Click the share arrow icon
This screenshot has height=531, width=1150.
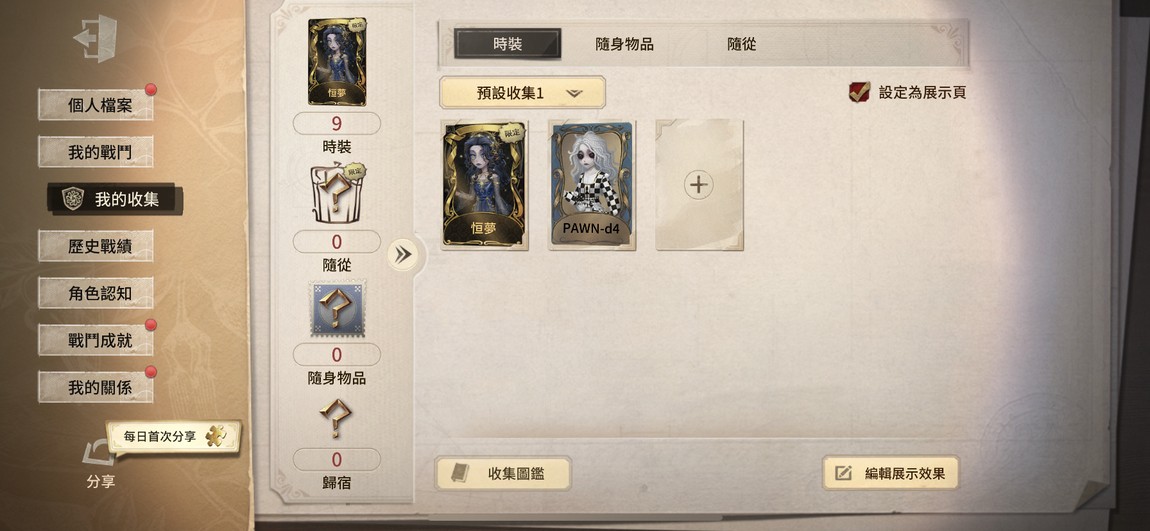98,452
